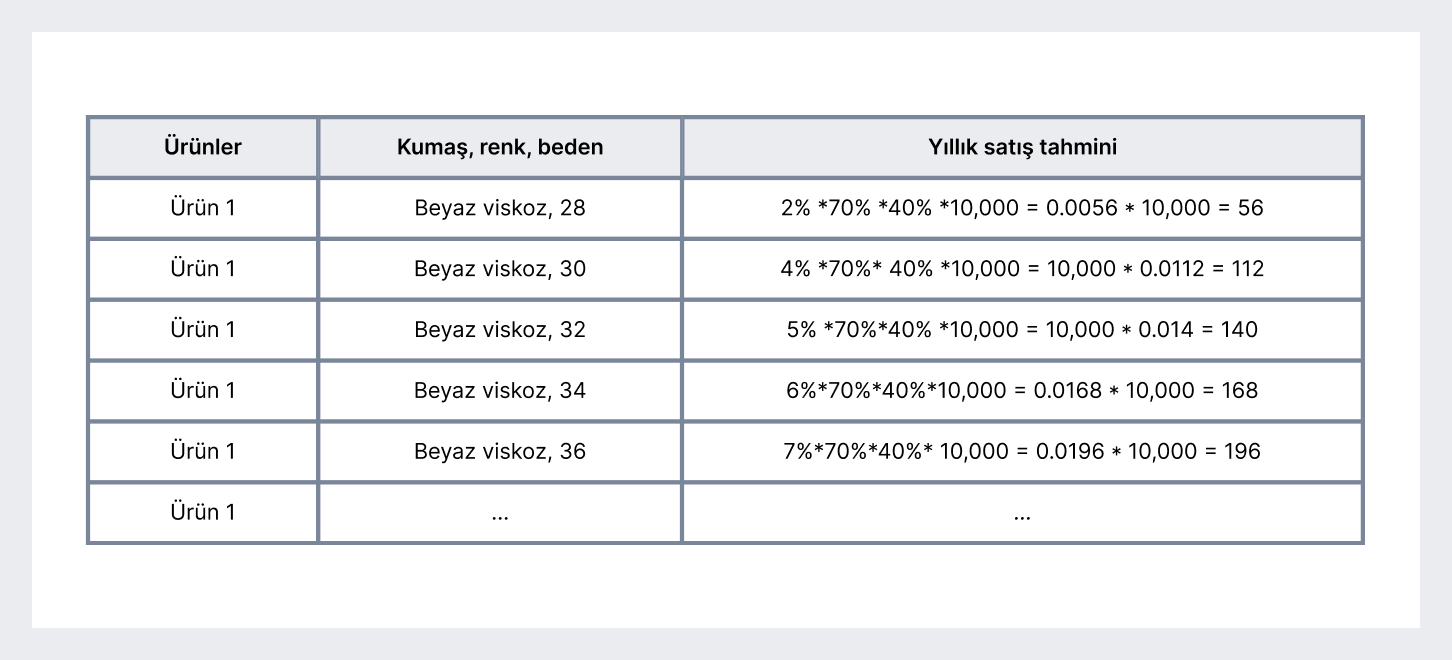
Task: Click the Ürünler column header
Action: pos(203,148)
